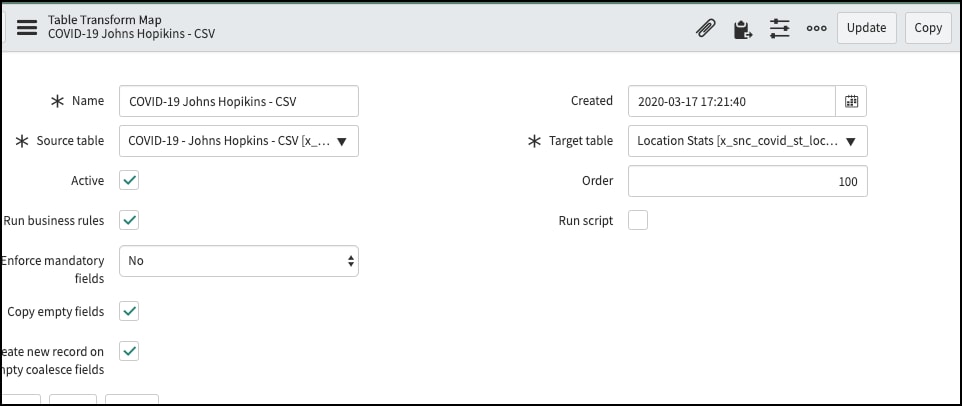Click the paperclip attachments icon
Image resolution: width=962 pixels, height=406 pixels.
(705, 28)
